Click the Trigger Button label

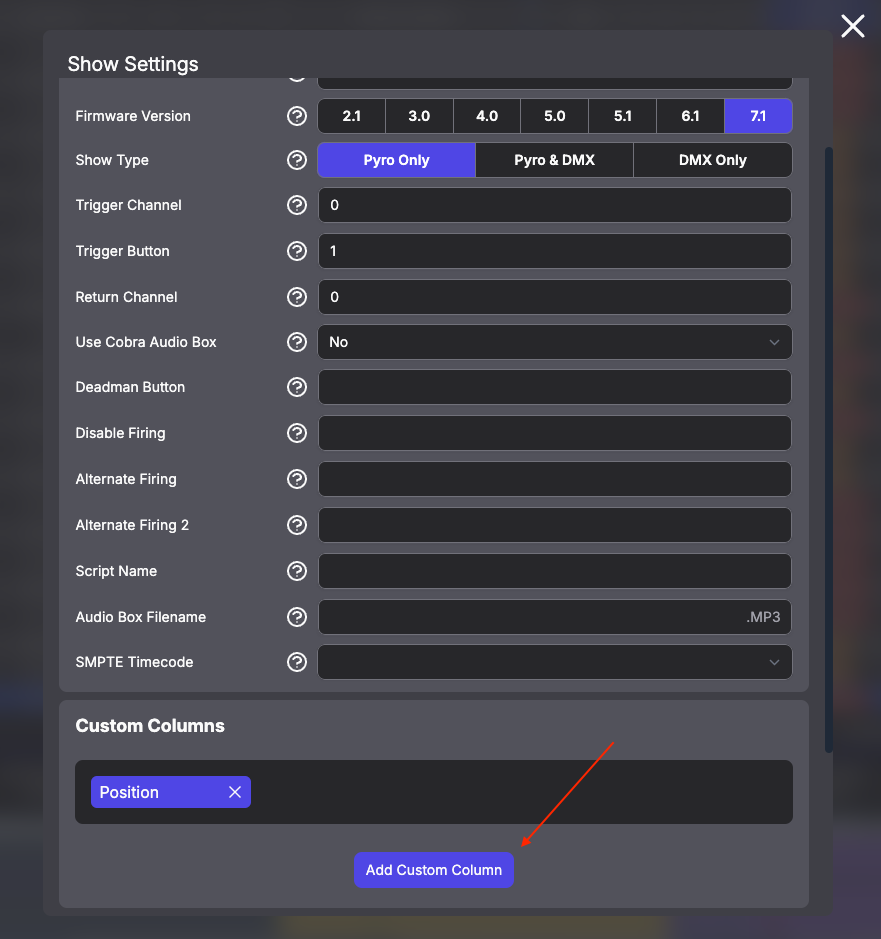(x=122, y=251)
